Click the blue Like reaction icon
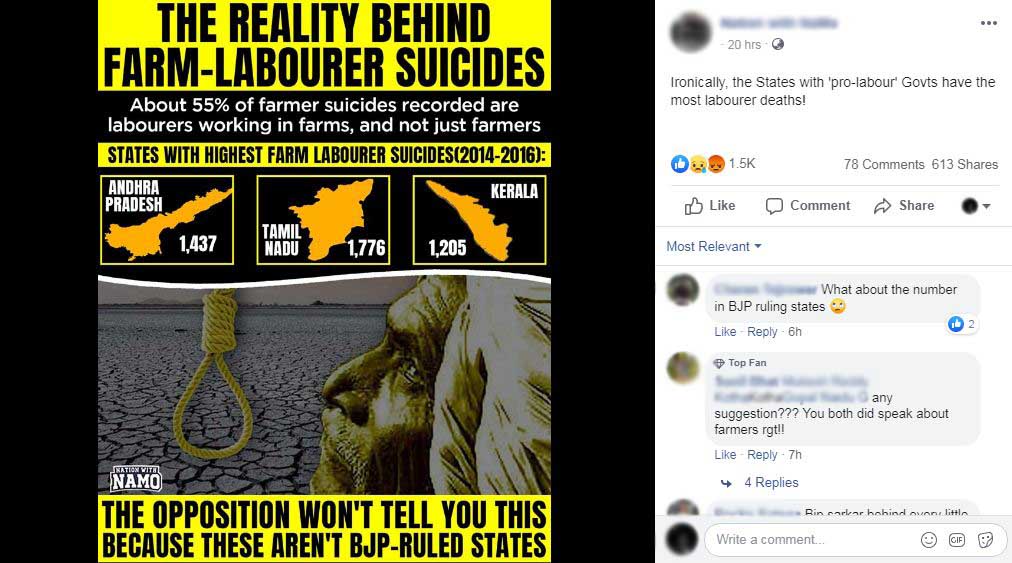This screenshot has height=563, width=1012. pyautogui.click(x=679, y=164)
